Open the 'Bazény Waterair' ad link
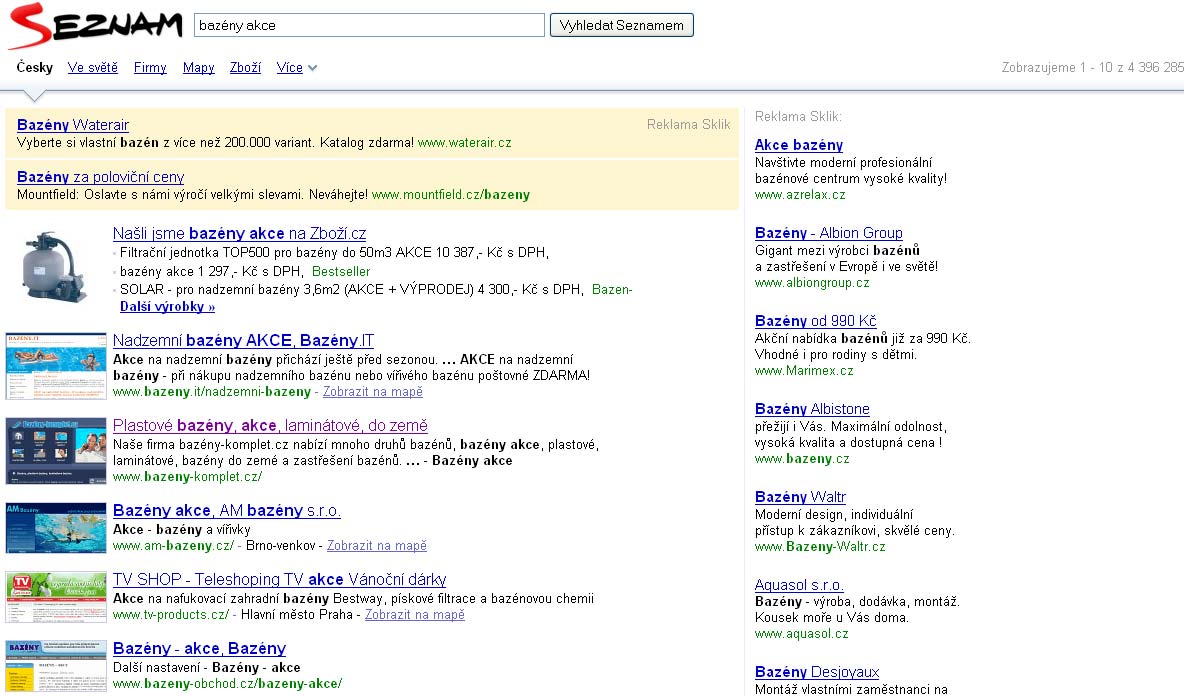 point(72,125)
